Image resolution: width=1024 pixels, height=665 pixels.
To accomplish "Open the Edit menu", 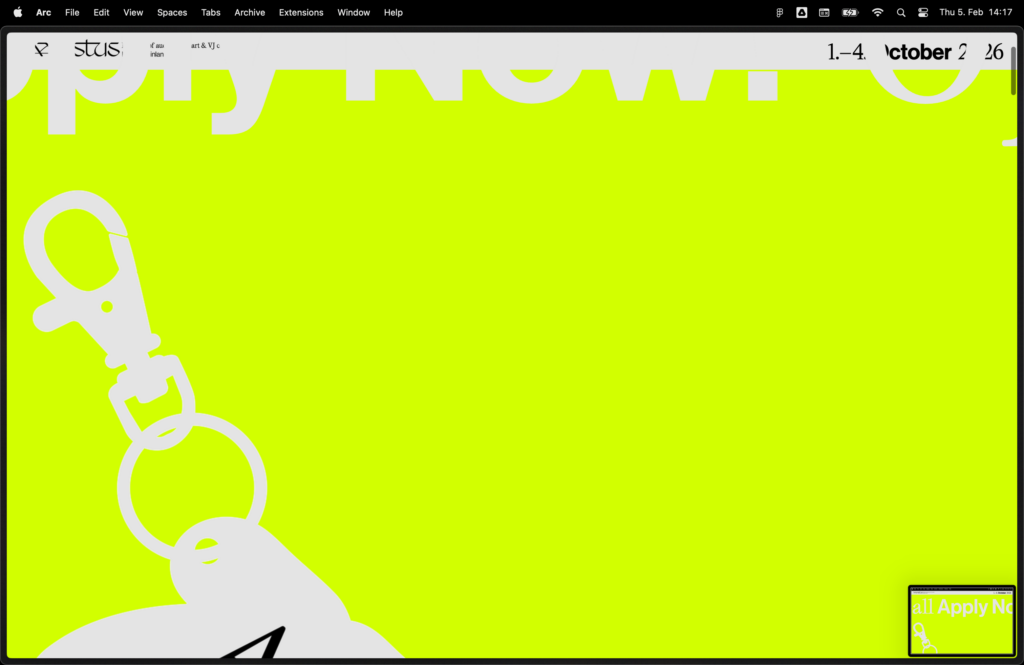I will pos(101,12).
